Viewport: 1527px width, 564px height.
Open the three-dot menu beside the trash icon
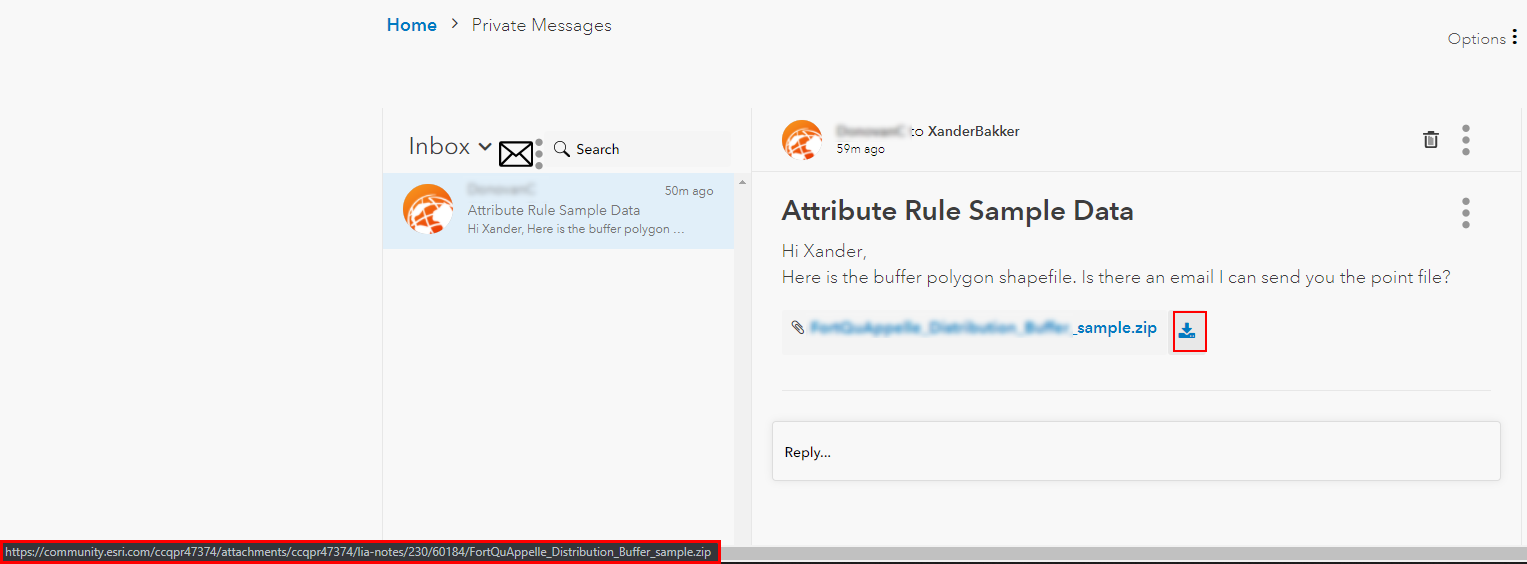click(x=1466, y=140)
